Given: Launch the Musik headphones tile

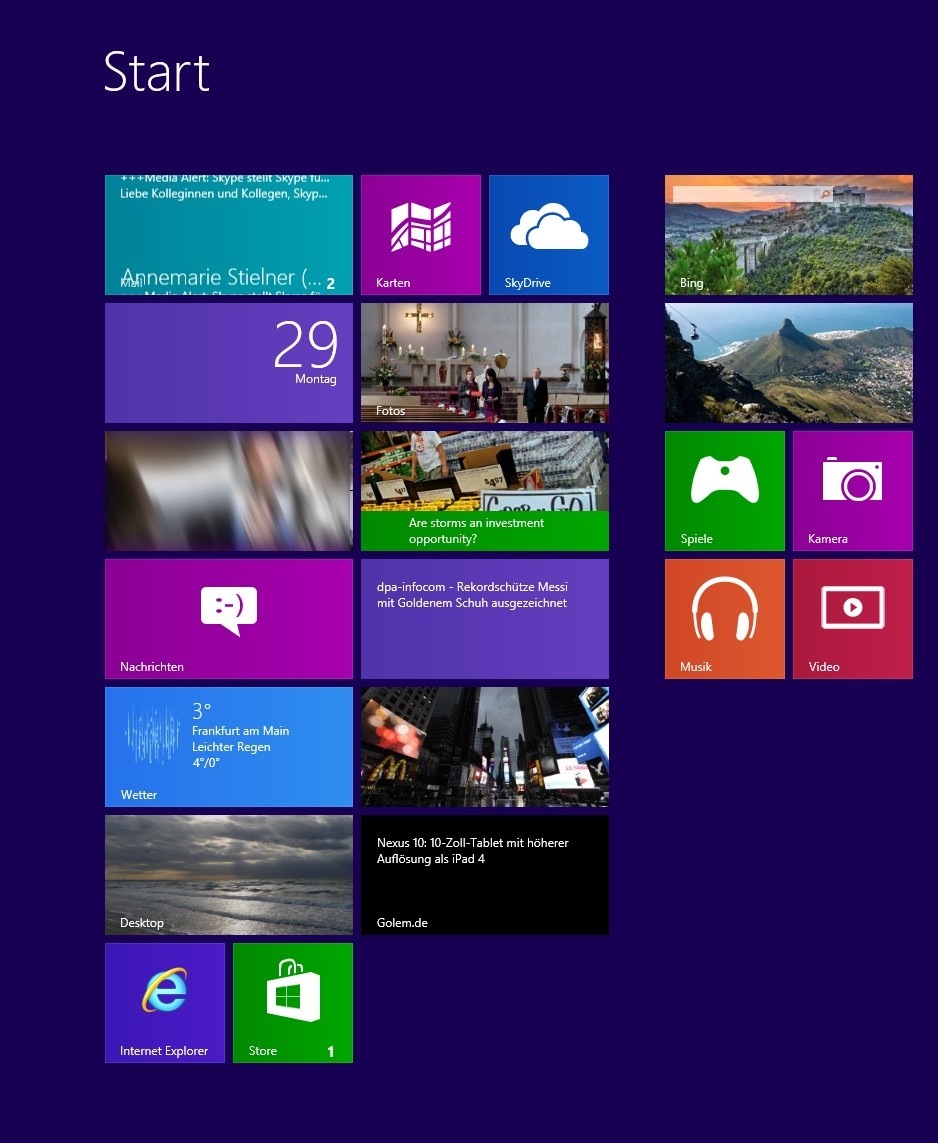Looking at the screenshot, I should point(724,619).
